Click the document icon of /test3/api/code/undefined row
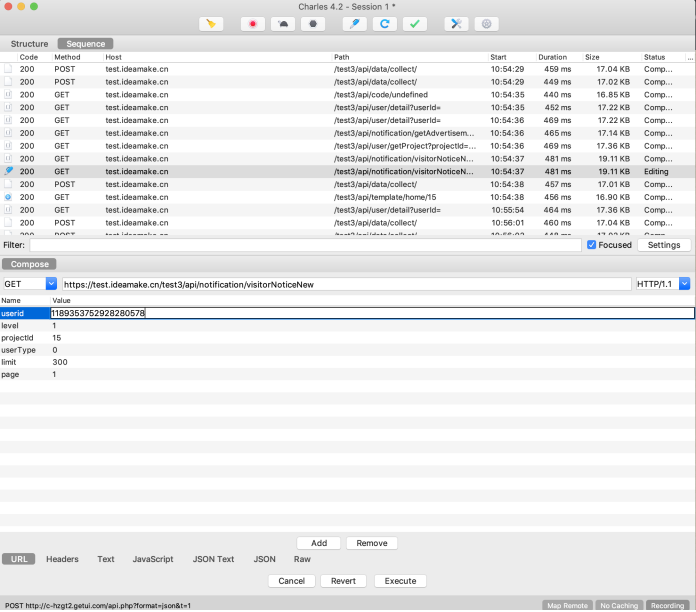The width and height of the screenshot is (696, 612). tap(8, 95)
